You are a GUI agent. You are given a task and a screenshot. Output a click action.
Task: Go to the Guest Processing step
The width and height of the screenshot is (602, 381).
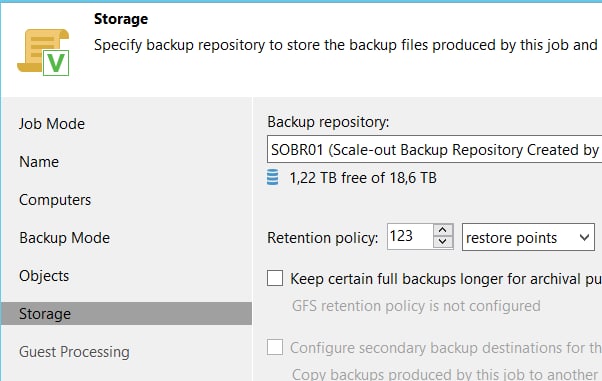click(x=74, y=352)
